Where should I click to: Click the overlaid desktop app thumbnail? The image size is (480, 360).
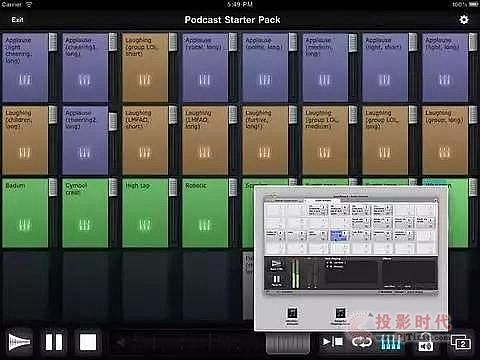[351, 259]
